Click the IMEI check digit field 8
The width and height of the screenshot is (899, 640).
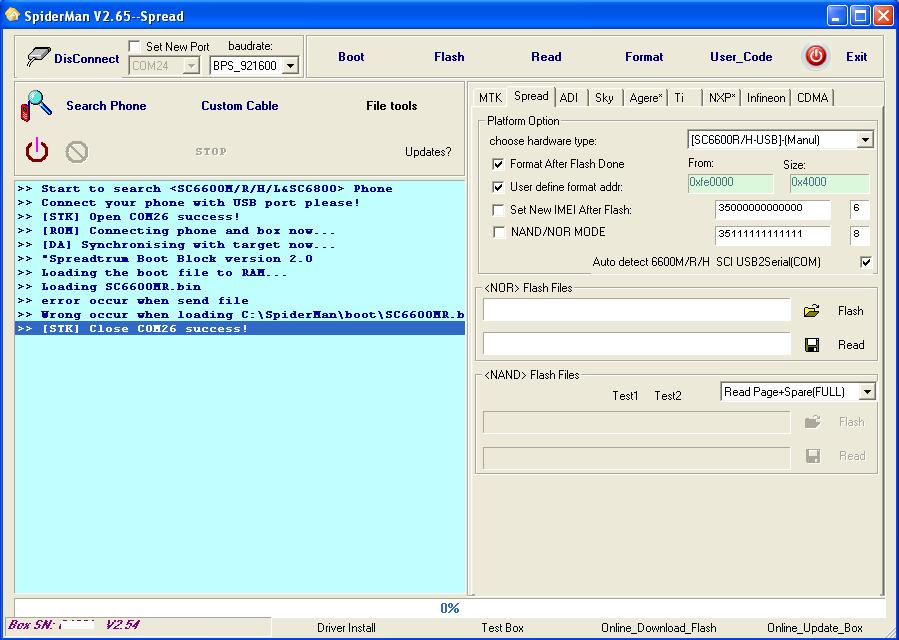[x=859, y=235]
